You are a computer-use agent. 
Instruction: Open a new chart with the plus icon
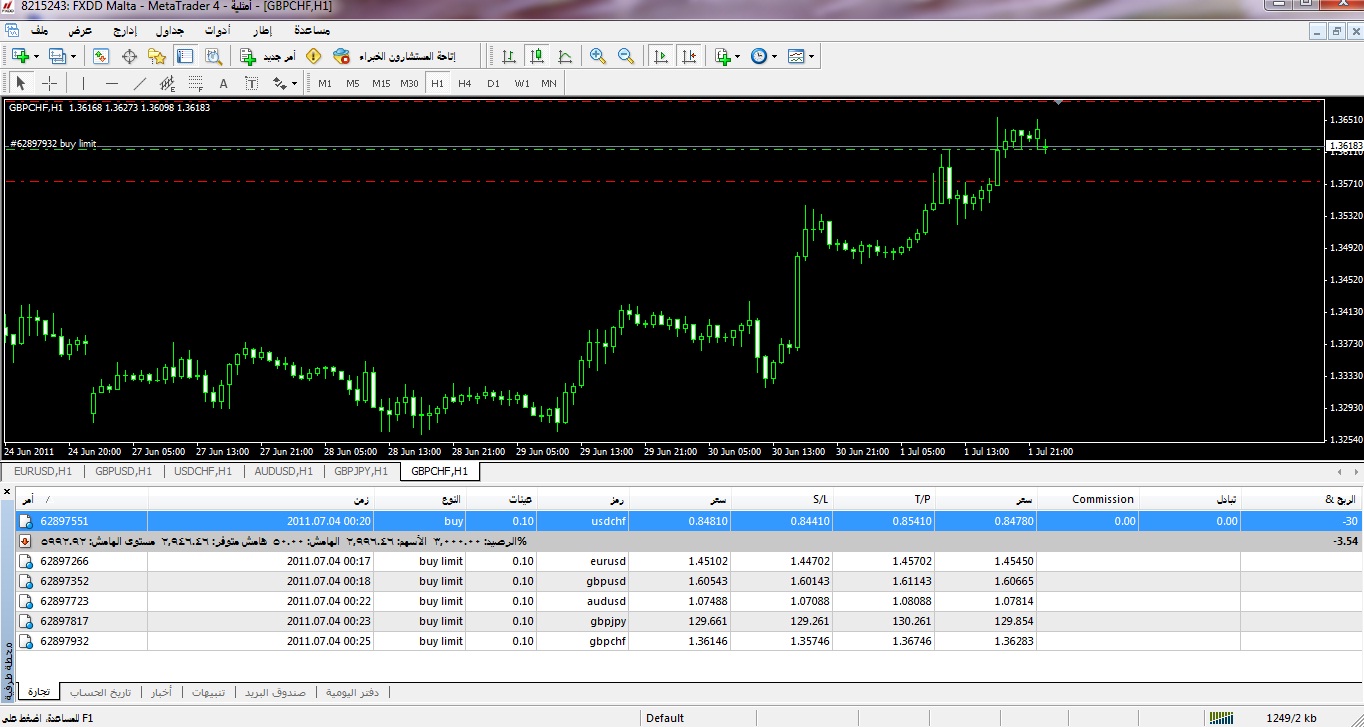(x=20, y=57)
